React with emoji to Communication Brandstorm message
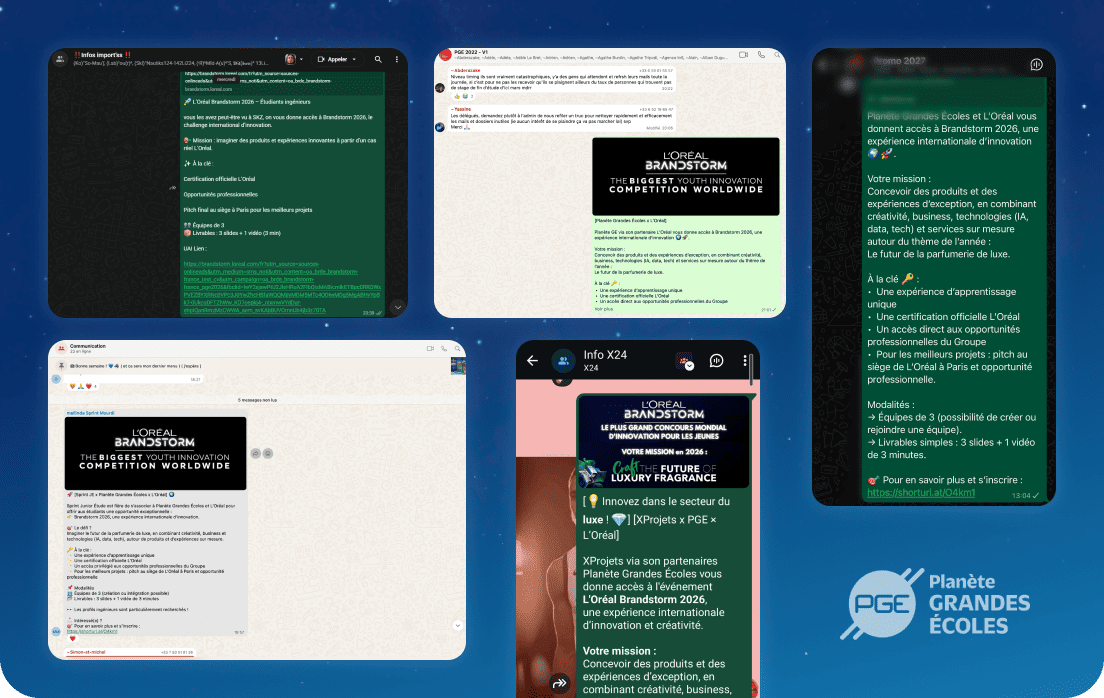Screen dimensions: 1104x698 (268, 454)
